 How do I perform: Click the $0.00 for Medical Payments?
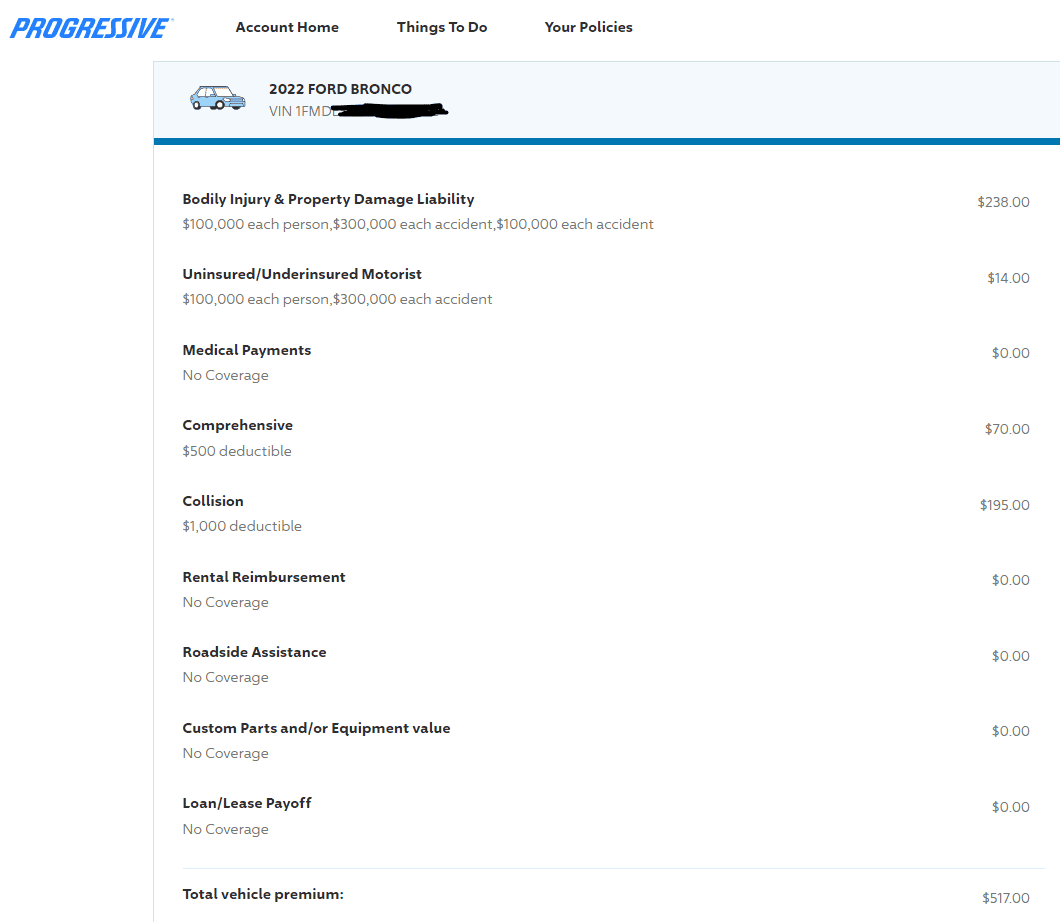tap(1011, 353)
